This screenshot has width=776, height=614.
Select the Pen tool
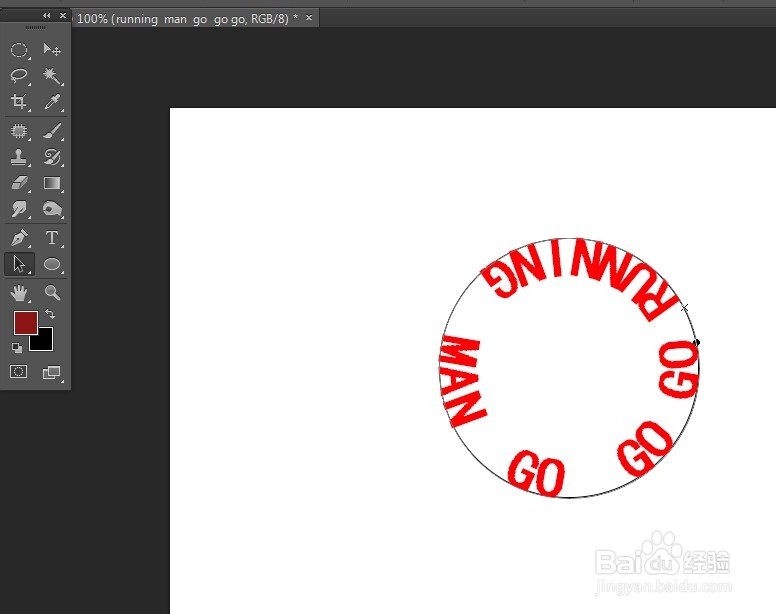[19, 238]
